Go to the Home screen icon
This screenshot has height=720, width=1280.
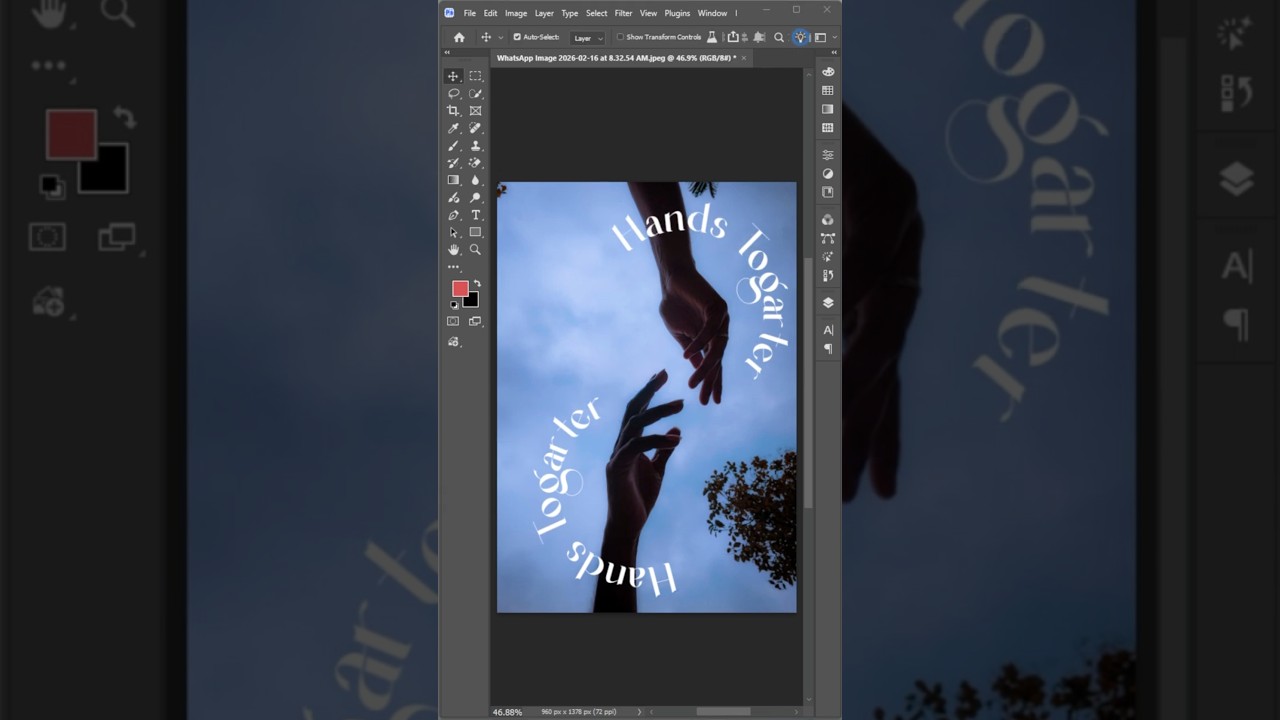click(x=459, y=37)
